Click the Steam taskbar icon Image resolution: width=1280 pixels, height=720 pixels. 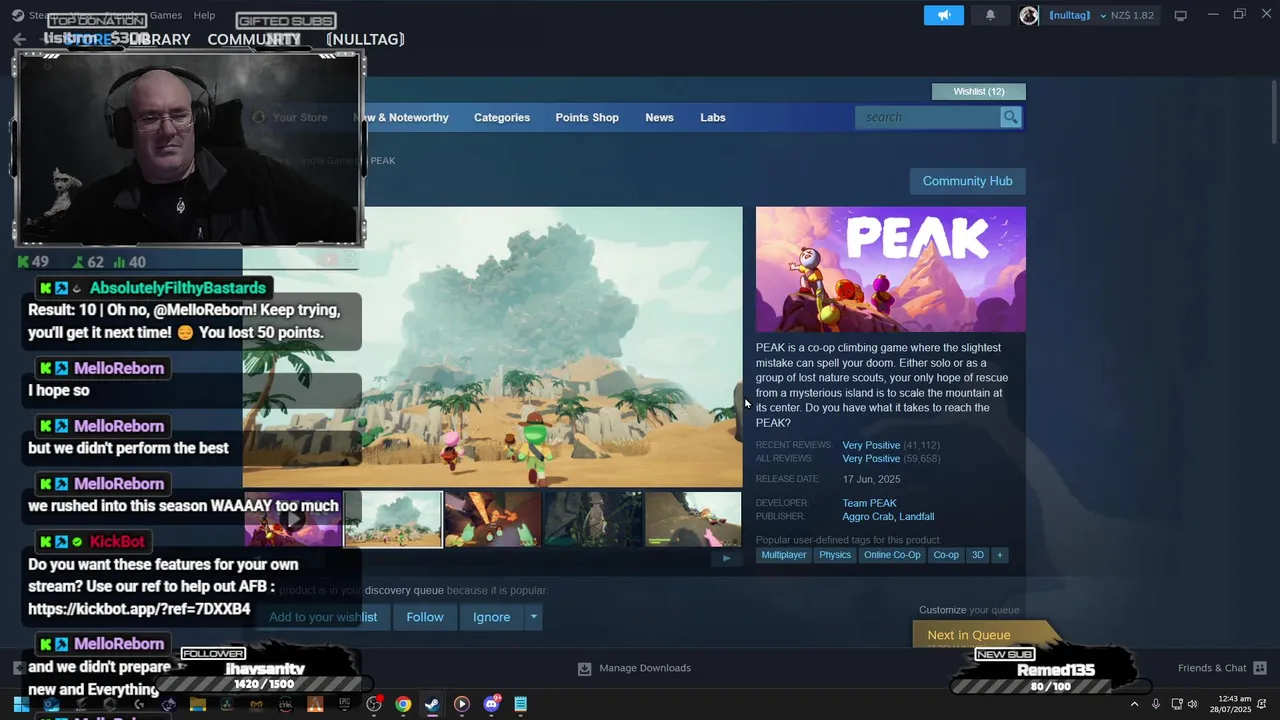432,704
